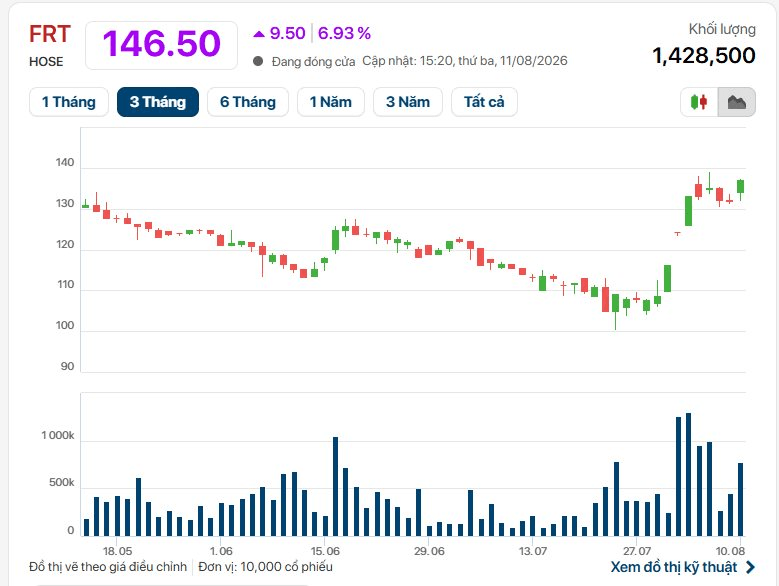The image size is (779, 586).
Task: Click the 500k volume axis label
Action: [62, 483]
